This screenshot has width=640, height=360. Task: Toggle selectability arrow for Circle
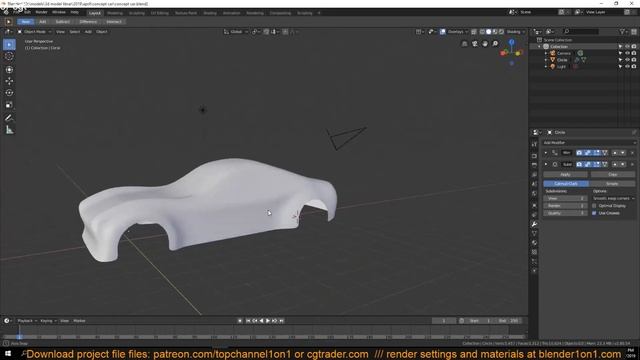click(620, 60)
